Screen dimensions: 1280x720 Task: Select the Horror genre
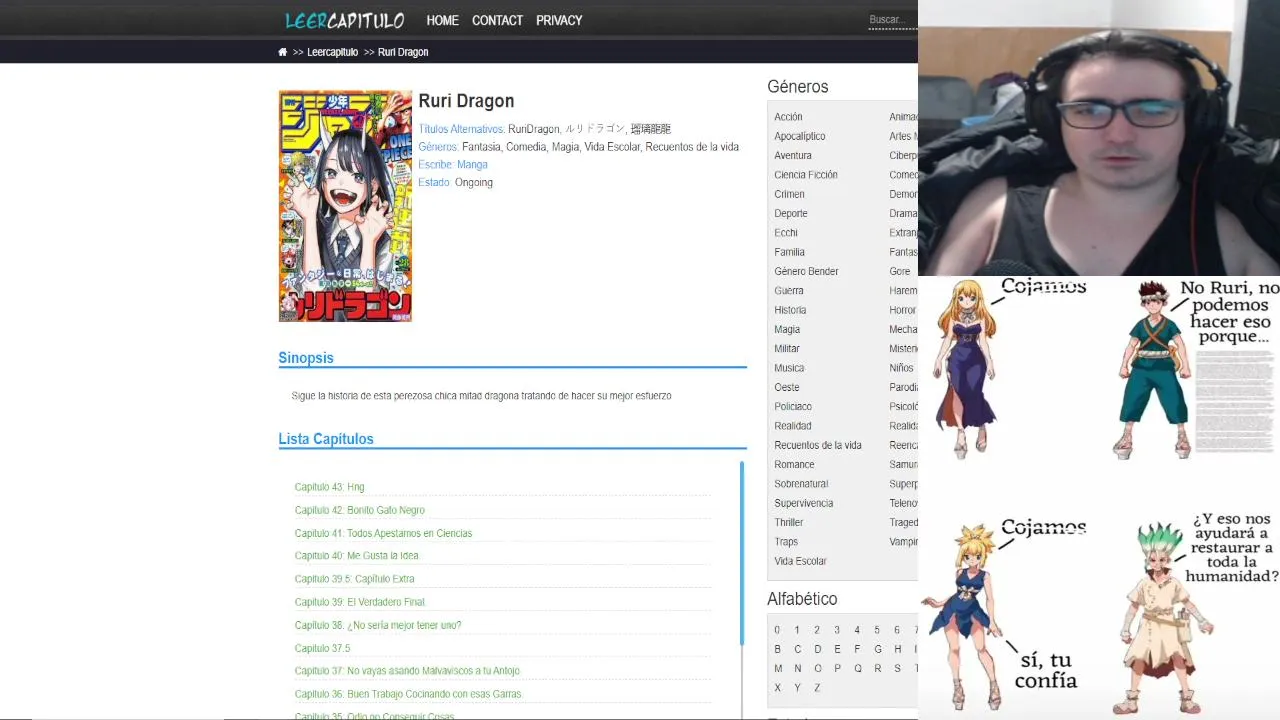(x=902, y=310)
